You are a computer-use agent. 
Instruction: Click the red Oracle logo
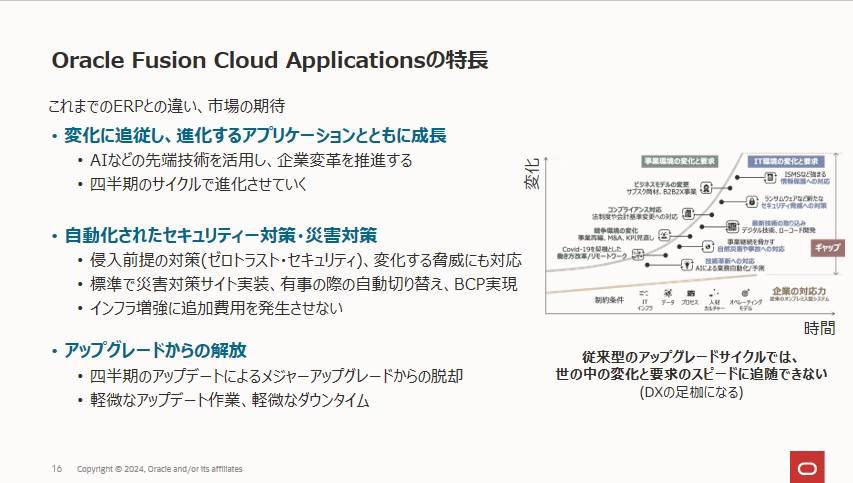(807, 467)
